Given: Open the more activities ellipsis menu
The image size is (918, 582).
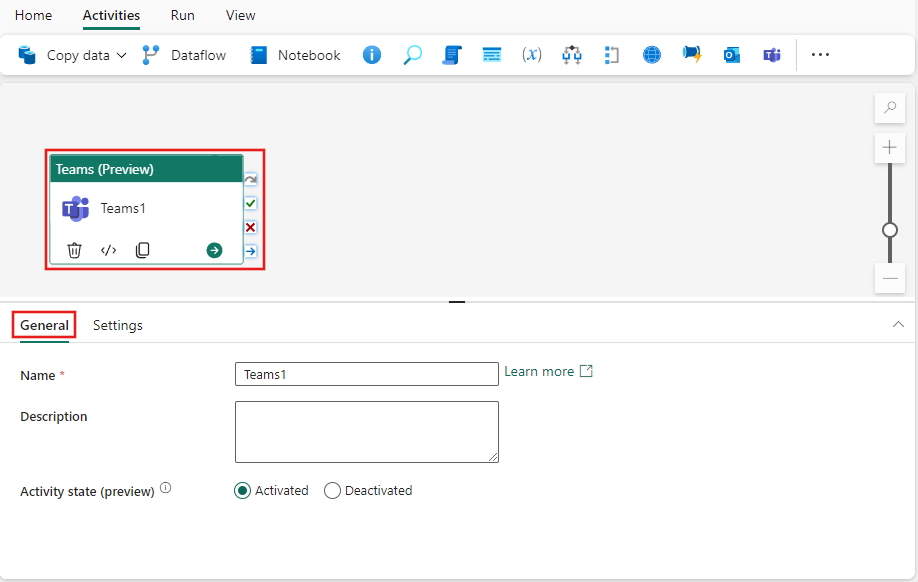Looking at the screenshot, I should coord(820,54).
